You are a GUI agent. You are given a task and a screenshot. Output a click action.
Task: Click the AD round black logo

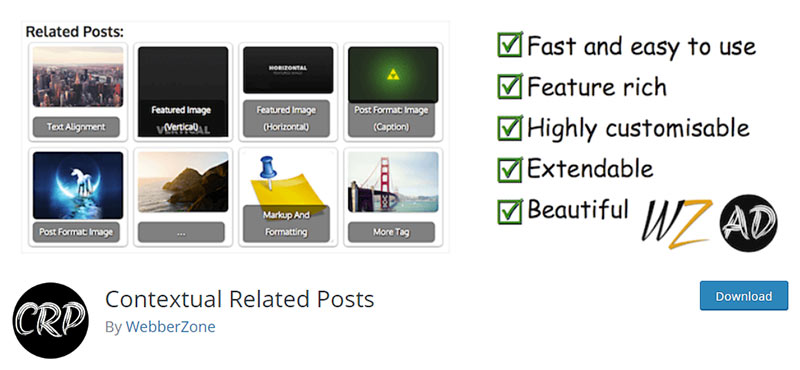pos(748,223)
